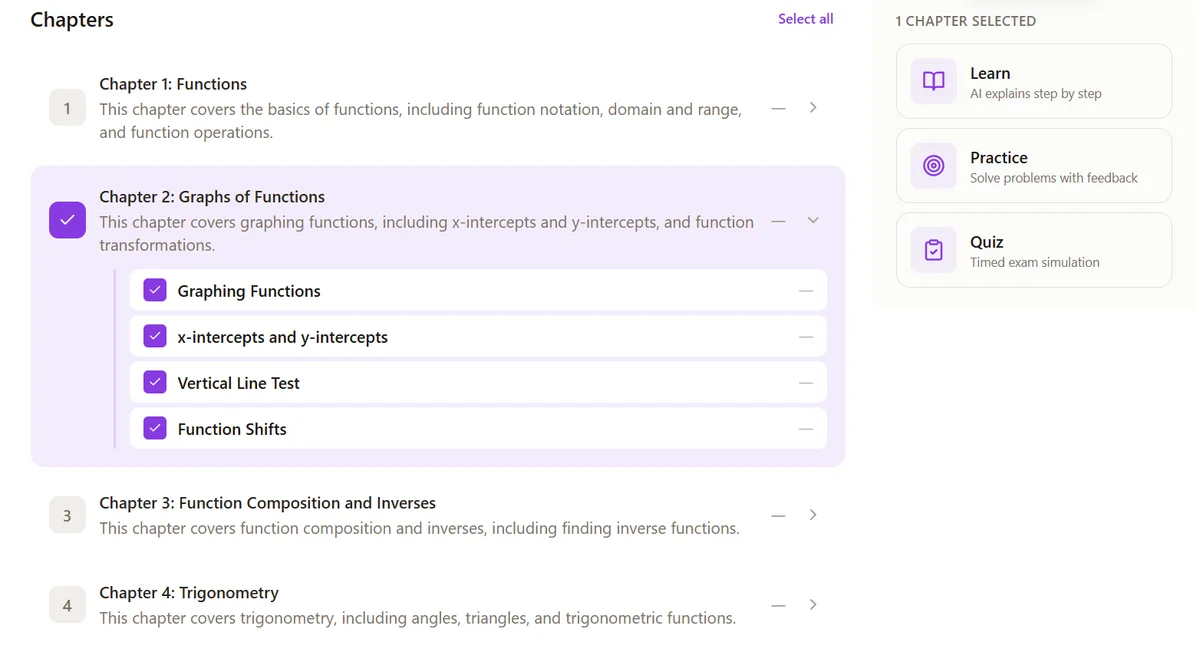Click the Quiz clipboard icon
This screenshot has width=1200, height=658.
tap(933, 250)
